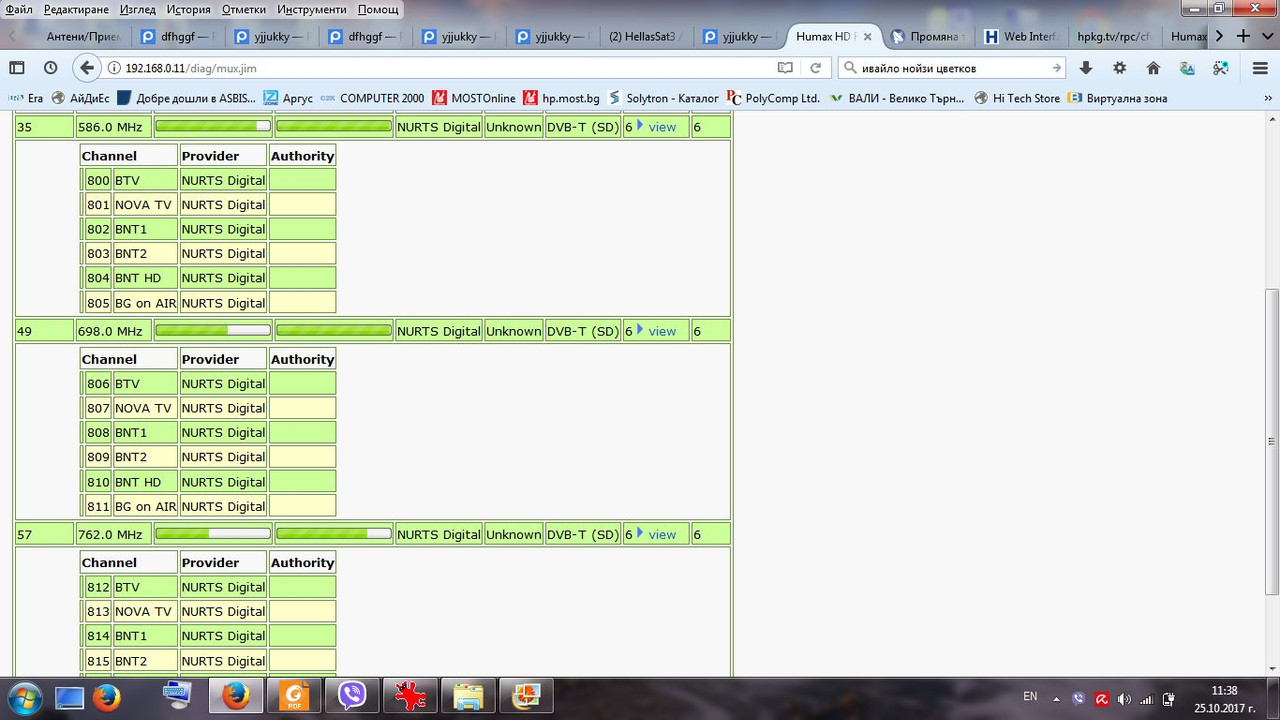Open the Firefox hamburger menu
This screenshot has width=1280, height=720.
pyautogui.click(x=1260, y=68)
